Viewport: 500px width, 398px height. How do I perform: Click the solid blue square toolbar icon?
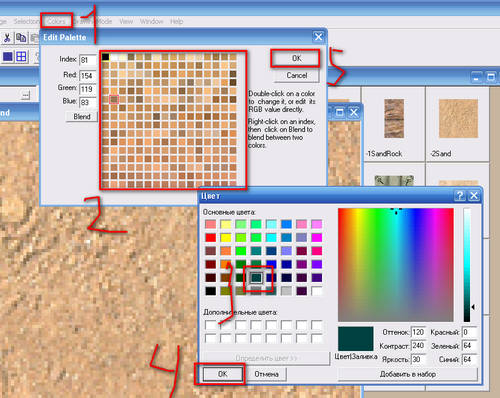[x=8, y=57]
